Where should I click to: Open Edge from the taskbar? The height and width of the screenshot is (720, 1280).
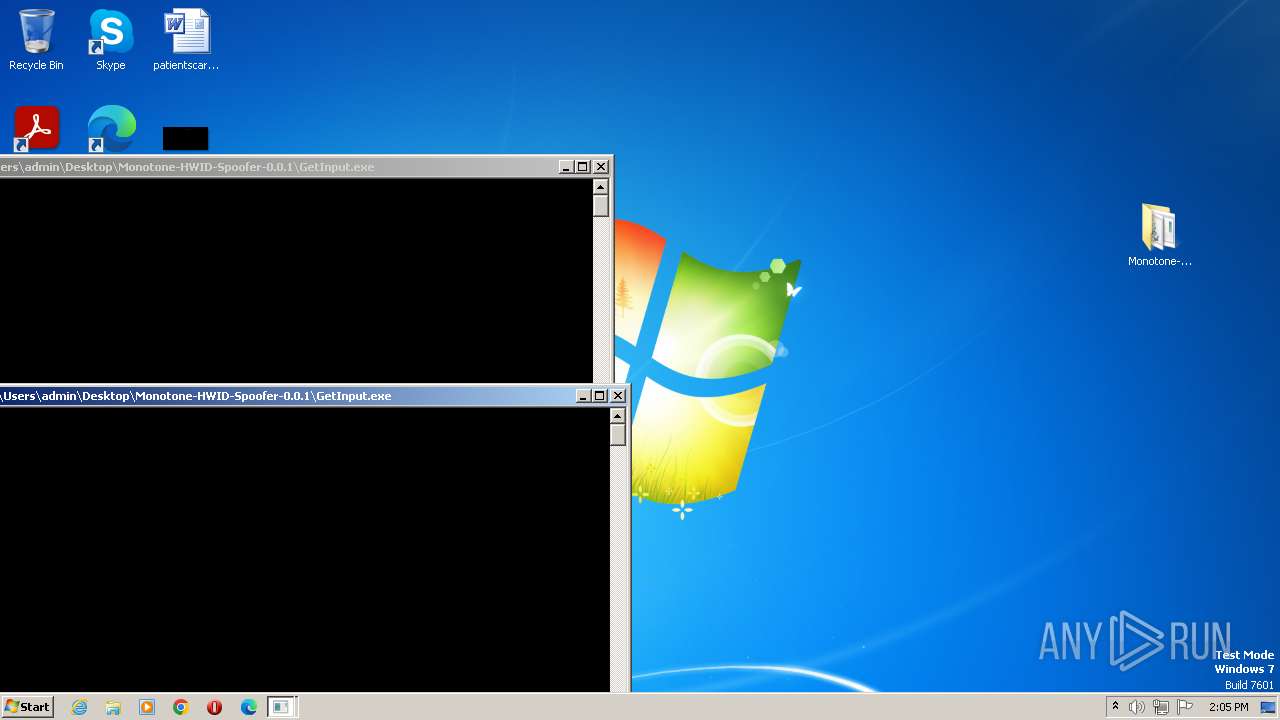(x=248, y=707)
